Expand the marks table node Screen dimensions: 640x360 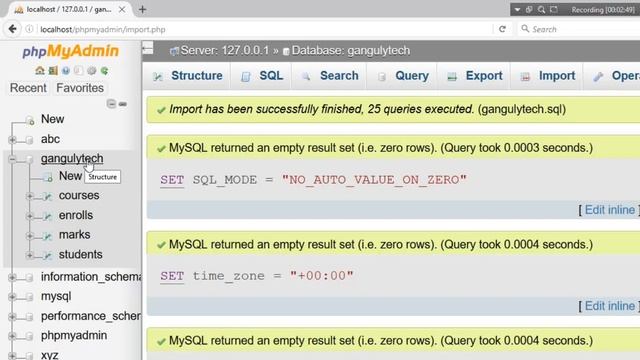29,236
